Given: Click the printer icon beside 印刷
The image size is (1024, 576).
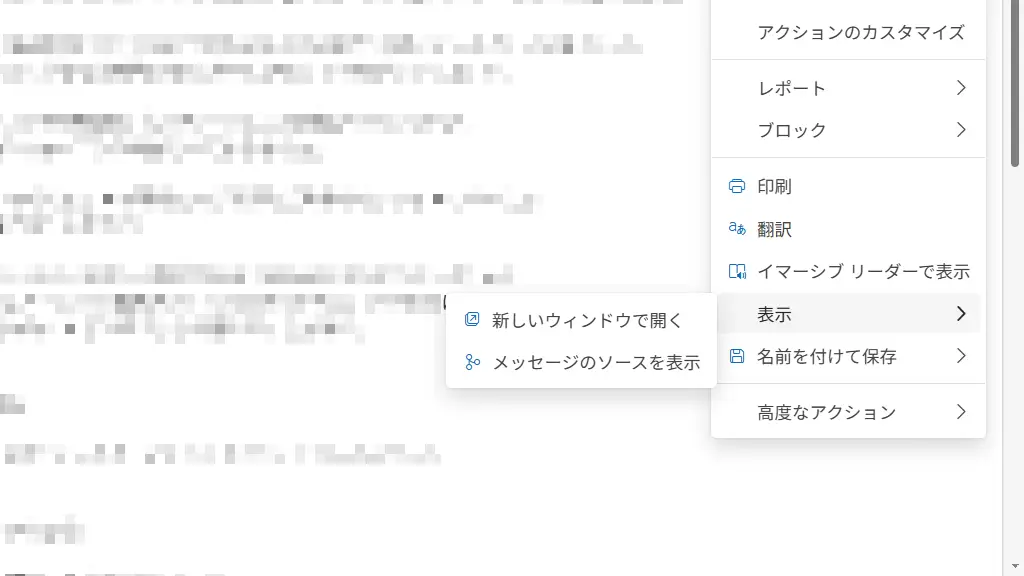Looking at the screenshot, I should [x=737, y=186].
